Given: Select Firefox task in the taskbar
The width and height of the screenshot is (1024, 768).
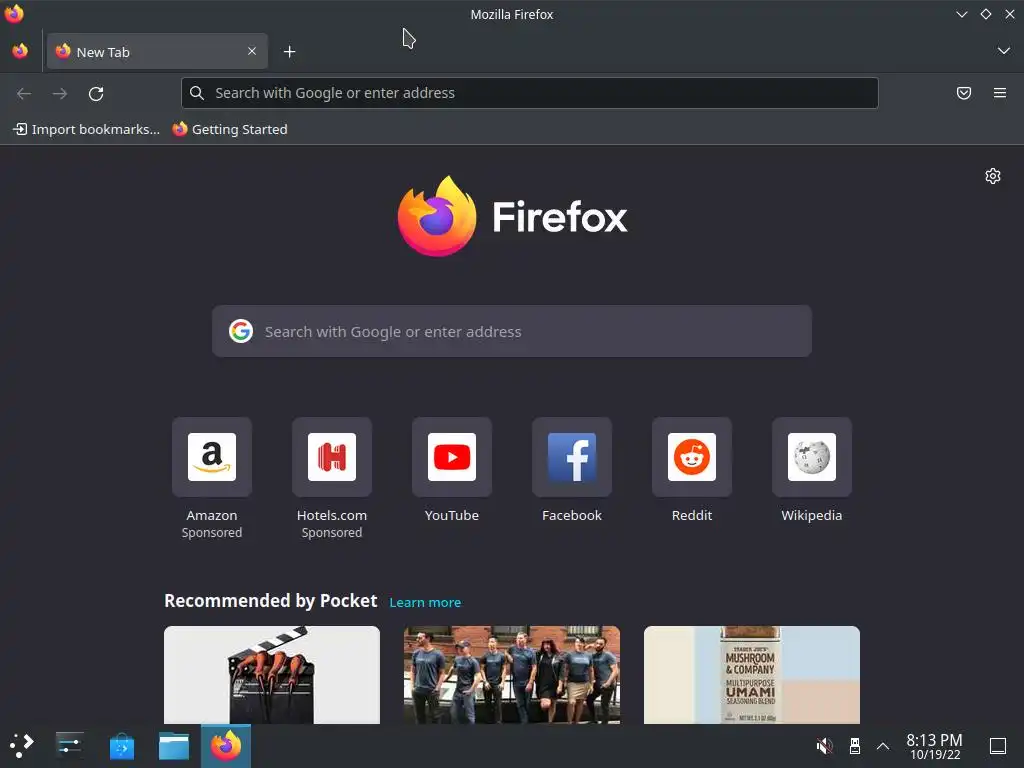Looking at the screenshot, I should pos(226,745).
